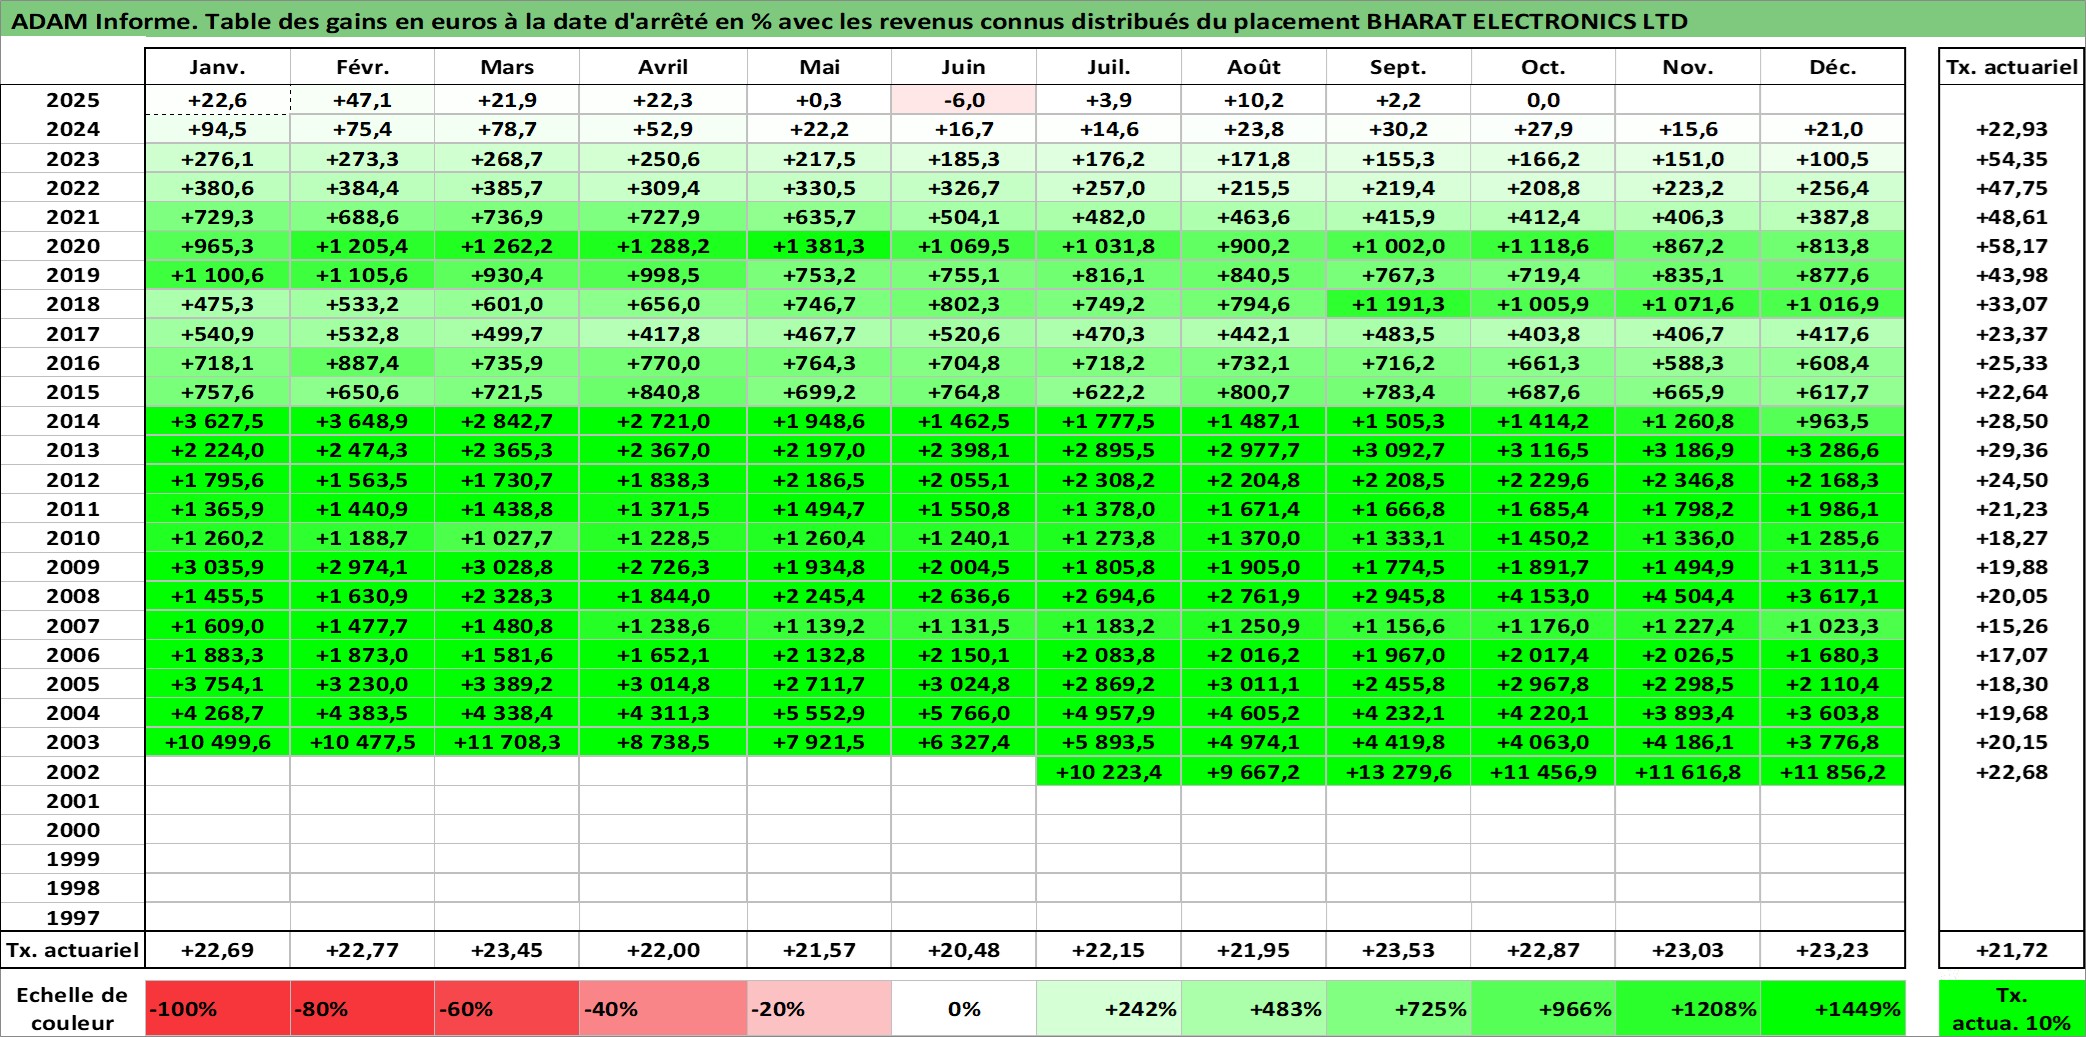Select the +483% green scale swatch

[1254, 1008]
